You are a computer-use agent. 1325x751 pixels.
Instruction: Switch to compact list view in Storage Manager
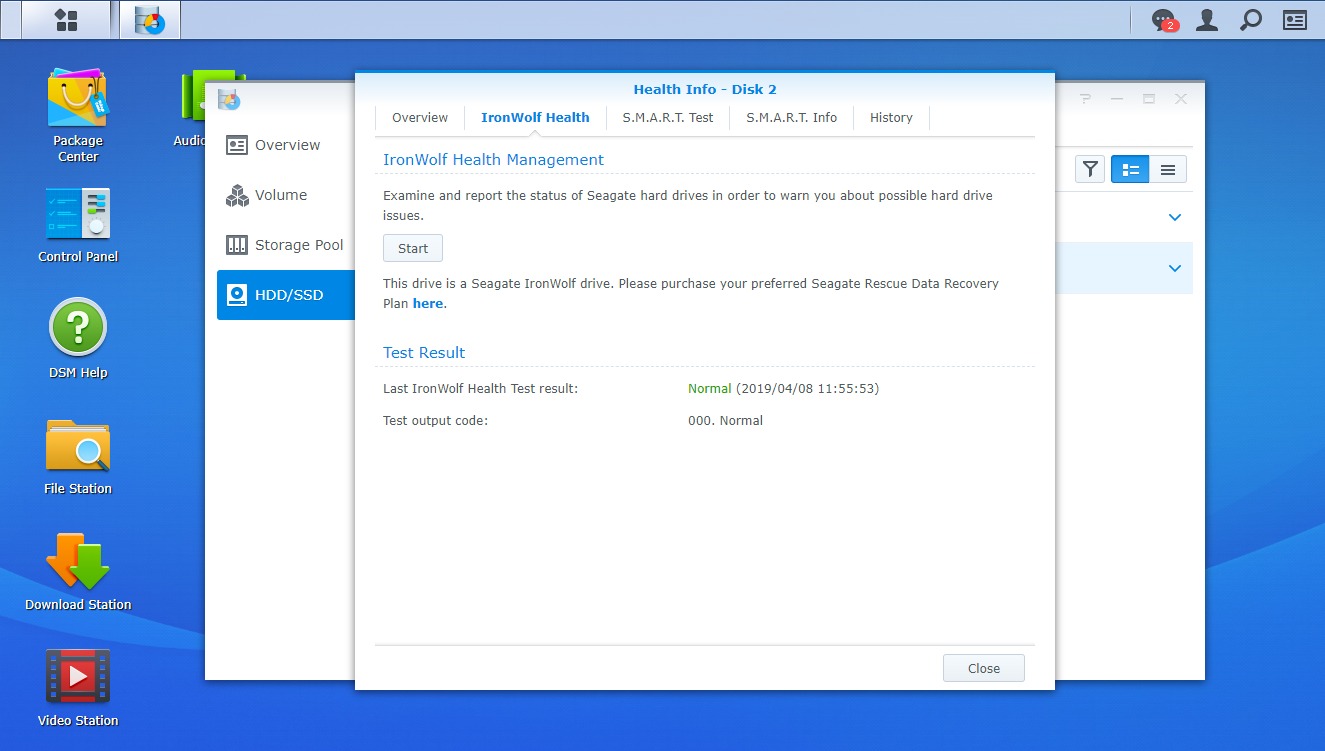tap(1167, 169)
